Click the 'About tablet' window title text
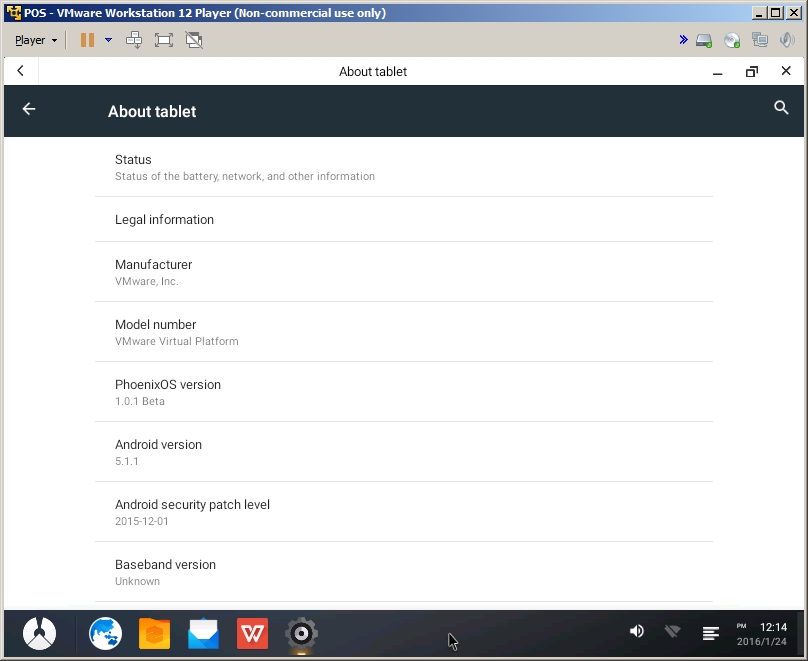The image size is (808, 661). pyautogui.click(x=373, y=72)
